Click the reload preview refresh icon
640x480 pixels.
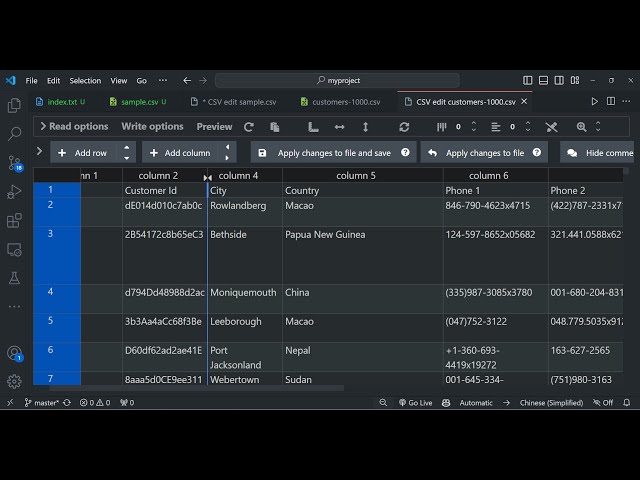point(248,127)
